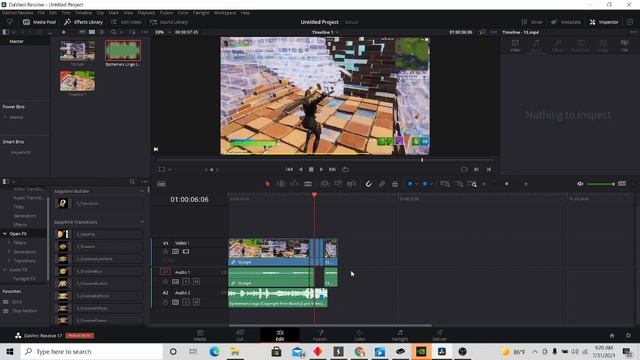Viewport: 640px width, 360px height.
Task: Click the Insert Clip toolbar icon
Action: [324, 184]
